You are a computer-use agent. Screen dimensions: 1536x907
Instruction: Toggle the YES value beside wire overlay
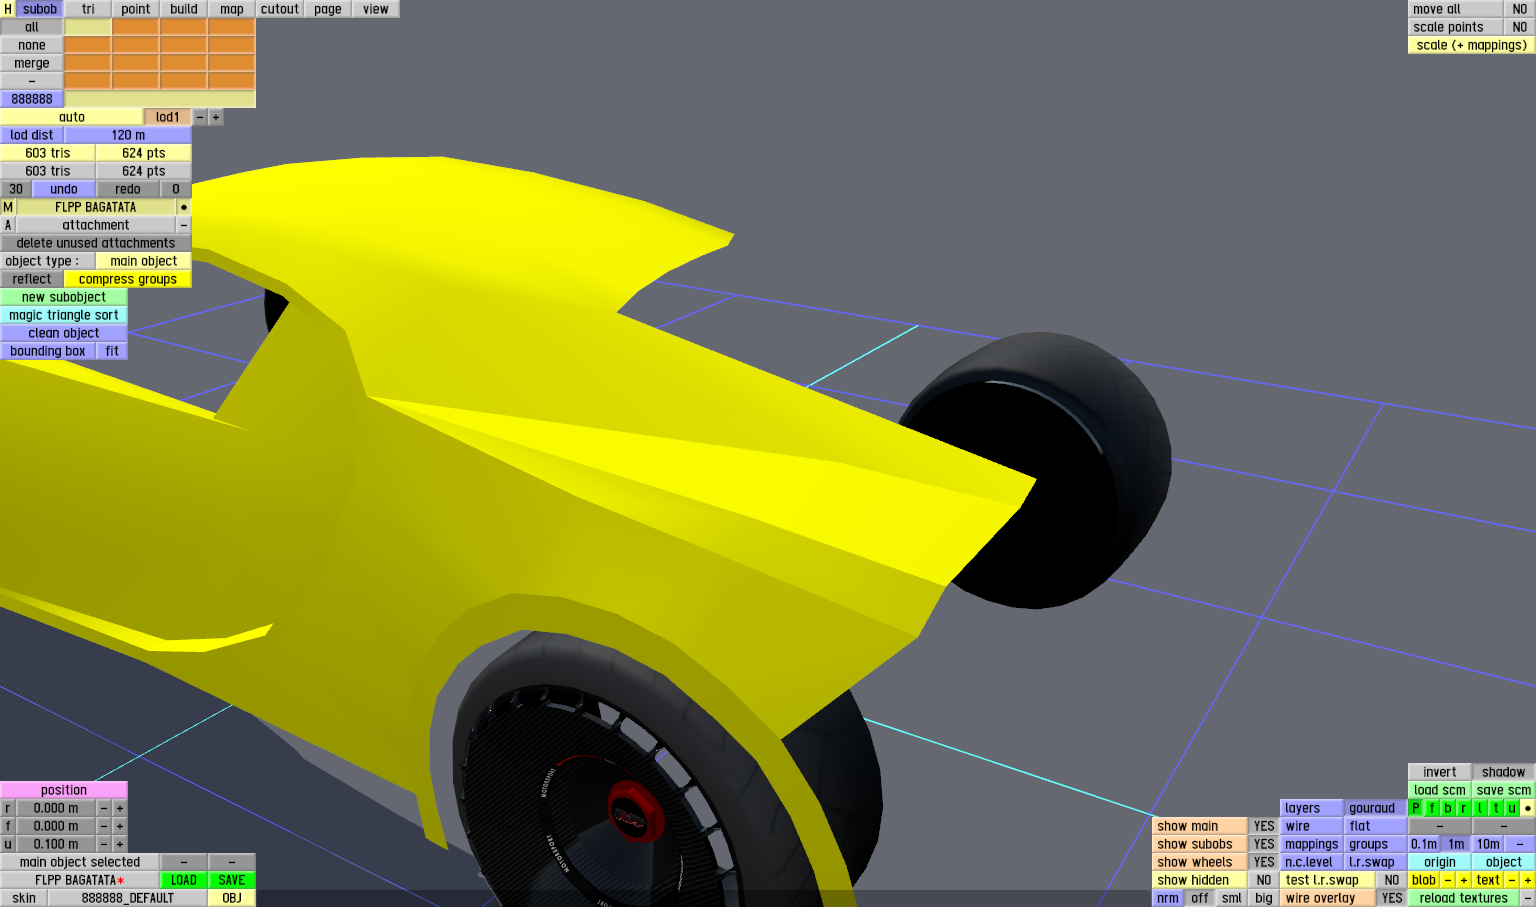[1392, 898]
